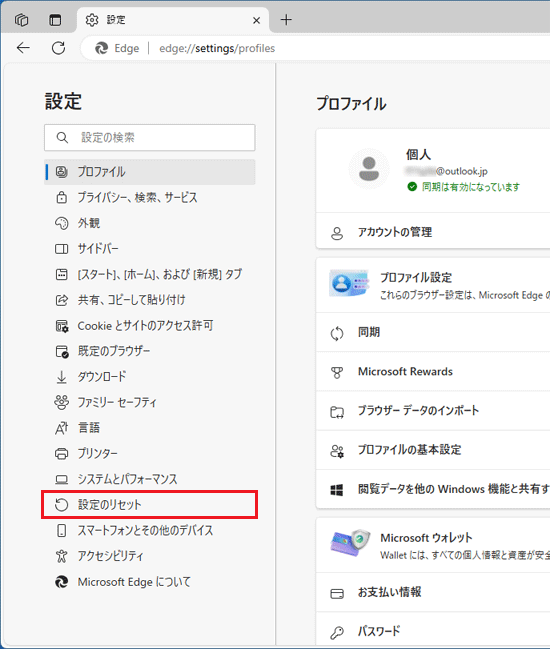Image resolution: width=550 pixels, height=649 pixels.
Task: Open the workspaces icon in title bar
Action: 21,20
